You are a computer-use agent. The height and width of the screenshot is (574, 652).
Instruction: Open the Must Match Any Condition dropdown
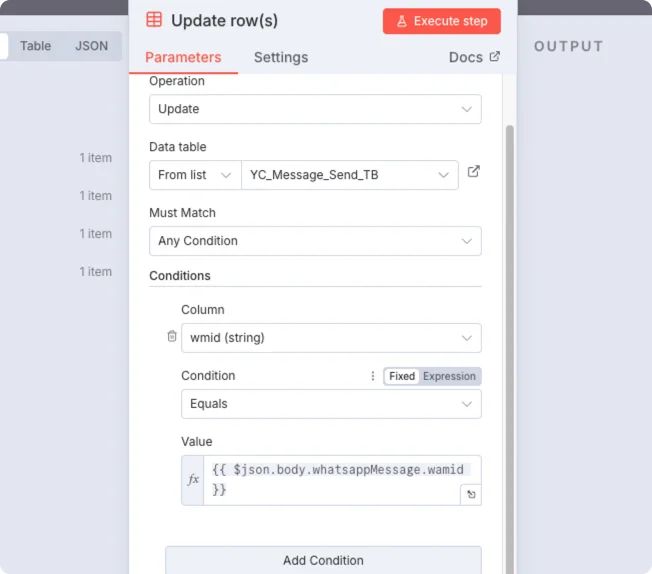point(315,241)
